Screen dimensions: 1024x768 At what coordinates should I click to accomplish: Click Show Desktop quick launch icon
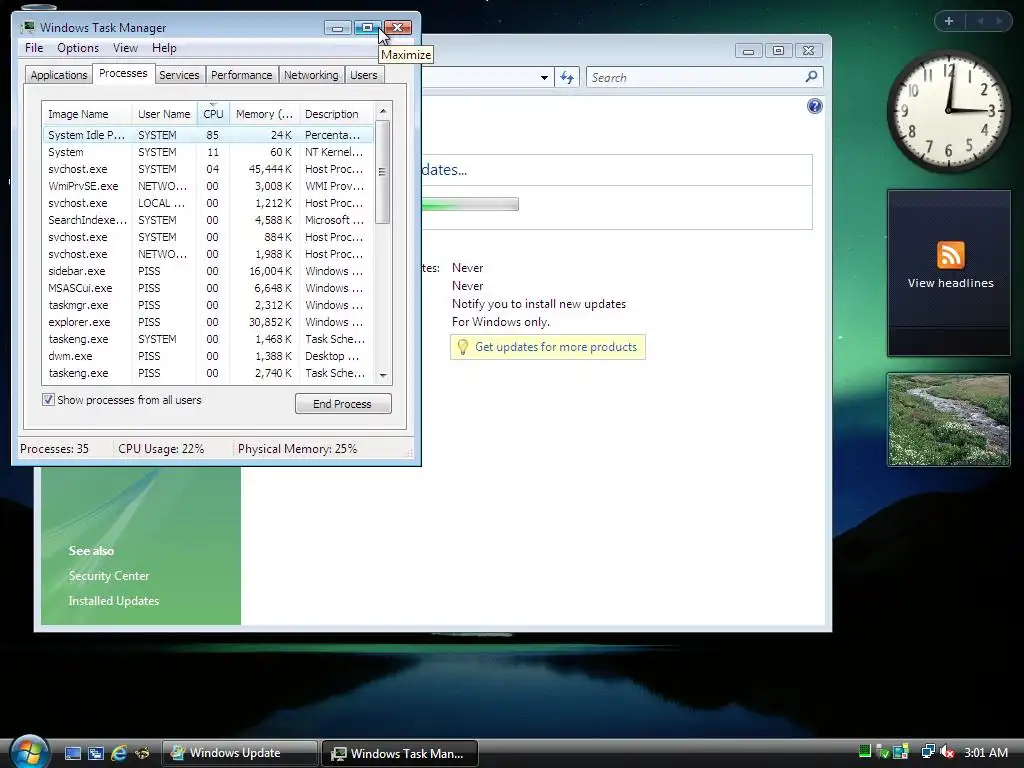[72, 753]
